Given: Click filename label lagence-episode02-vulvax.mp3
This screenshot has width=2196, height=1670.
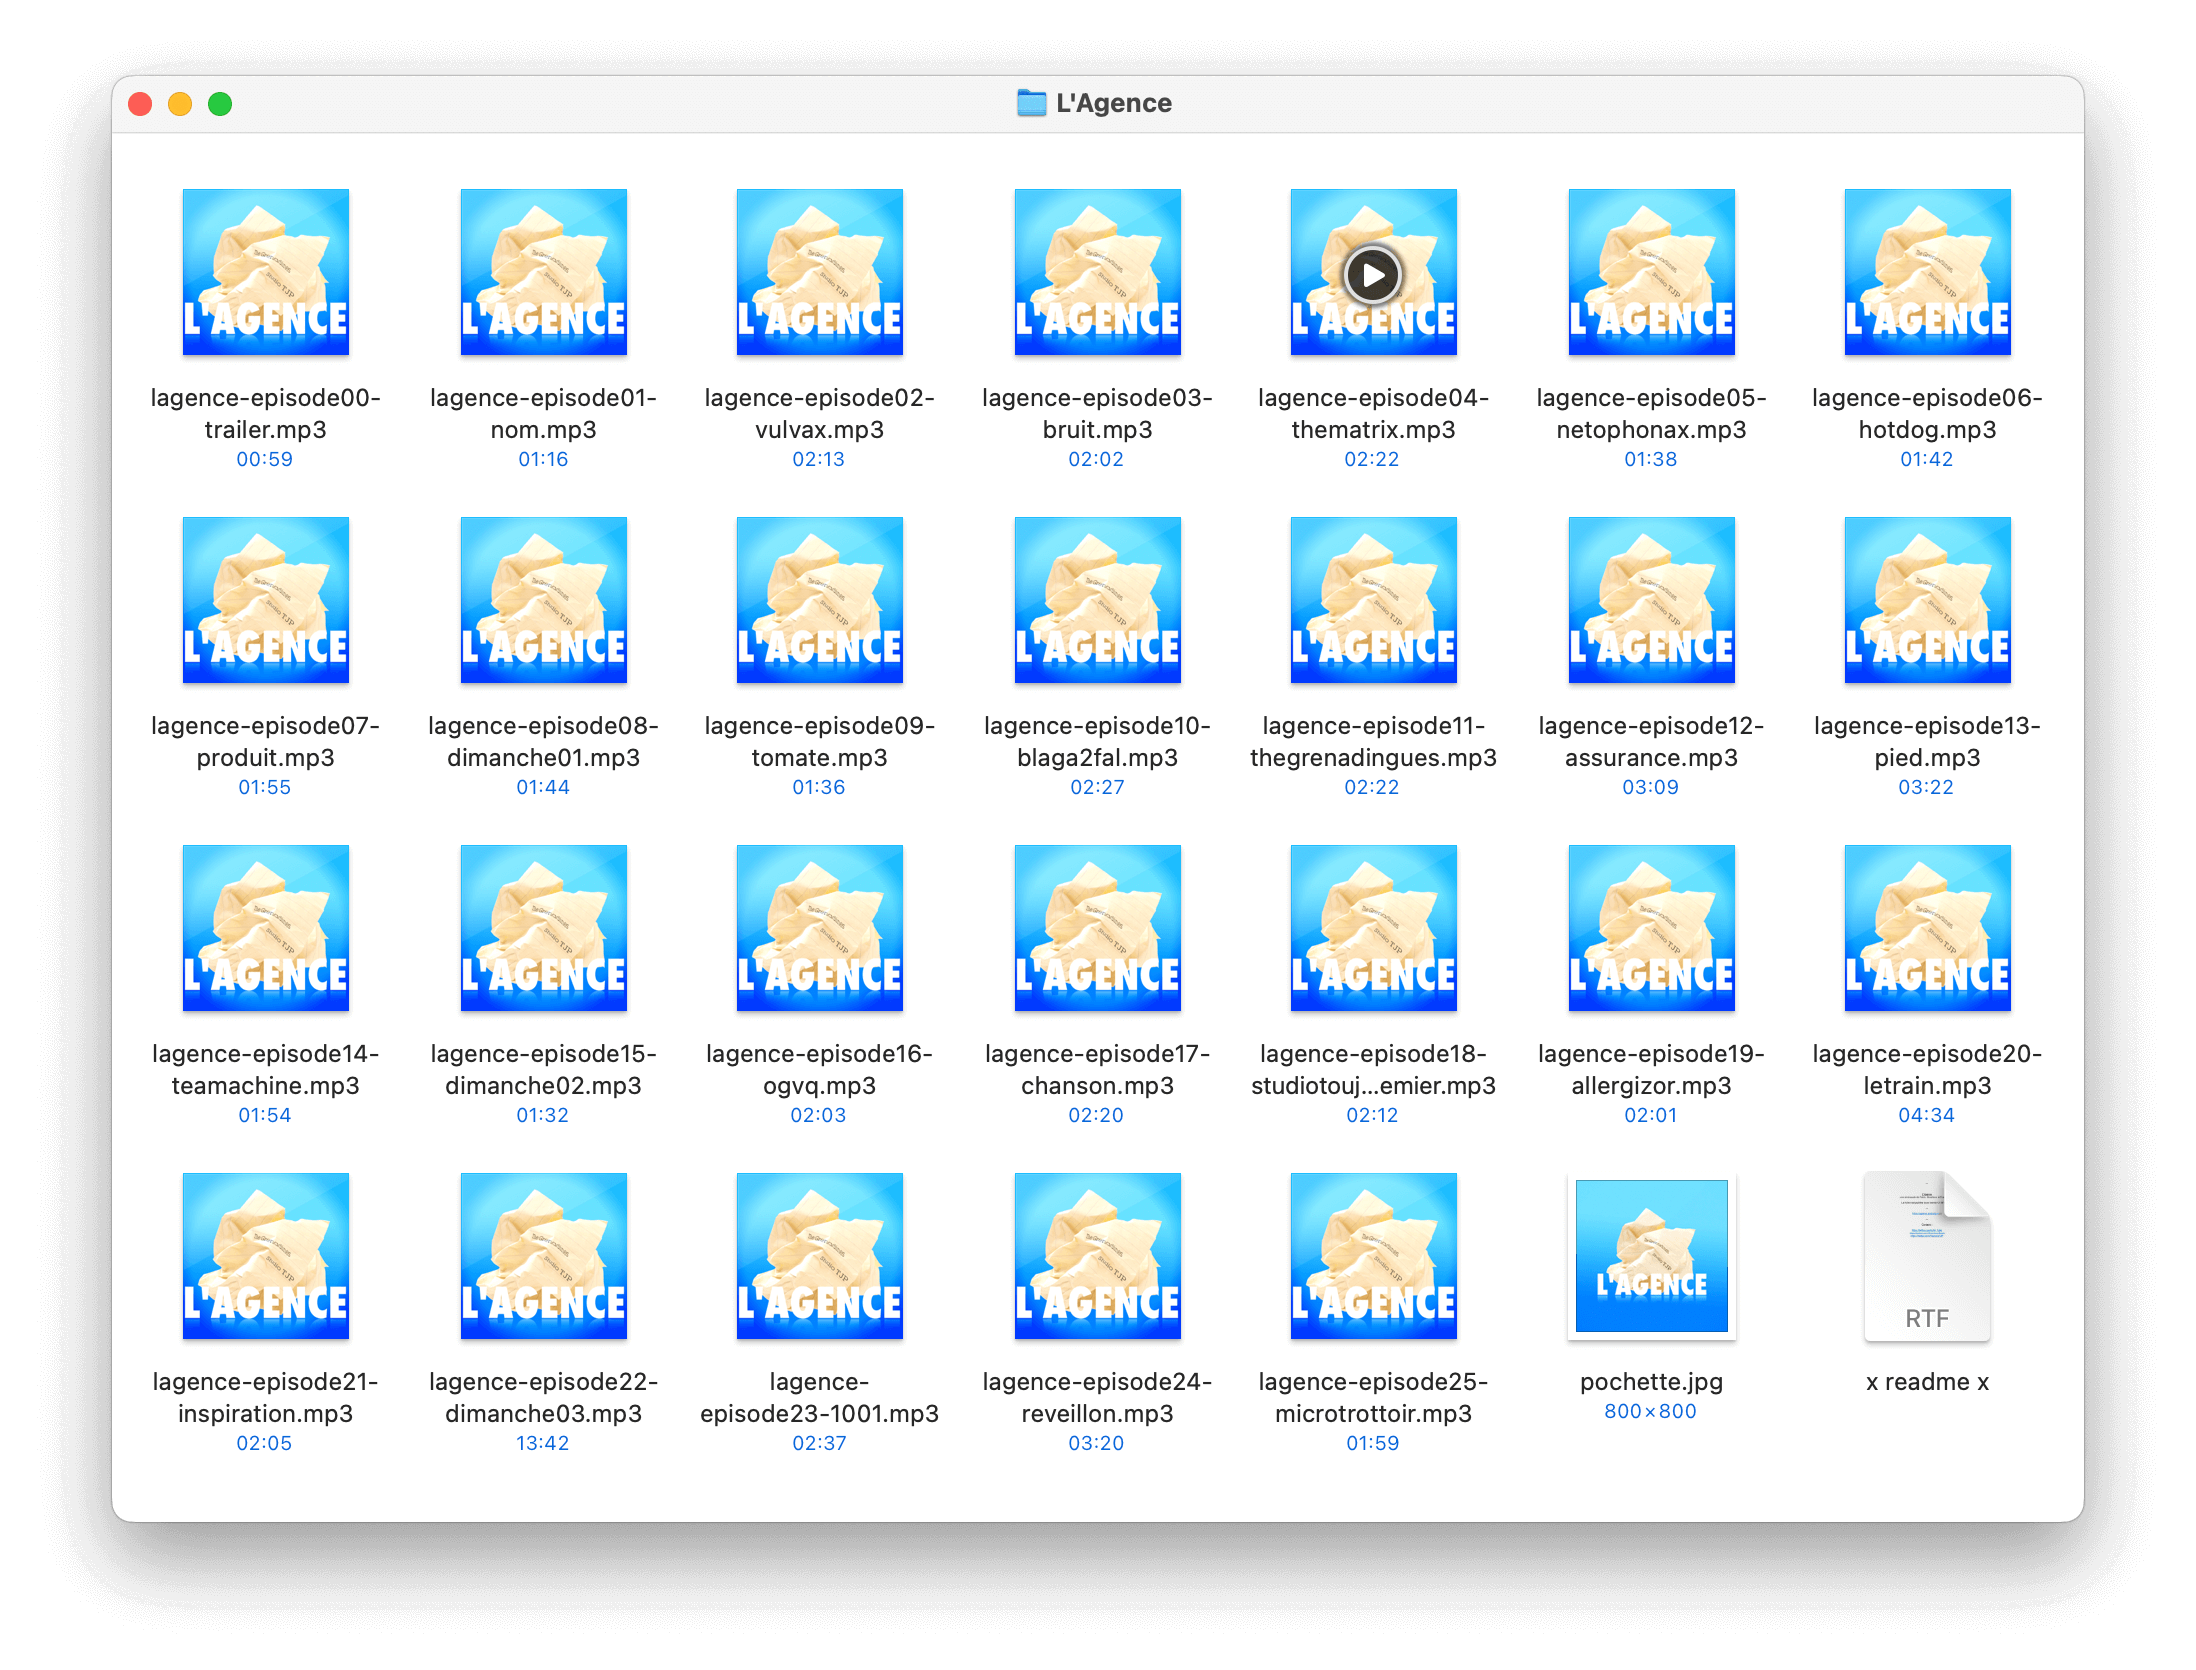Looking at the screenshot, I should click(819, 414).
